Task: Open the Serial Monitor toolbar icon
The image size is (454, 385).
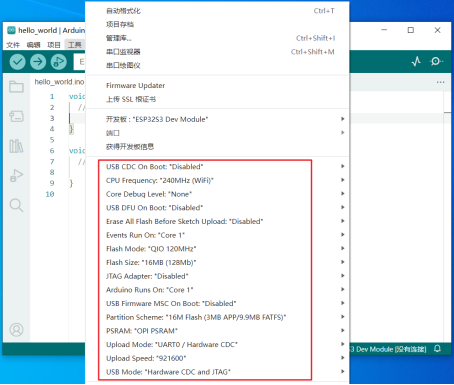Action: pyautogui.click(x=436, y=61)
